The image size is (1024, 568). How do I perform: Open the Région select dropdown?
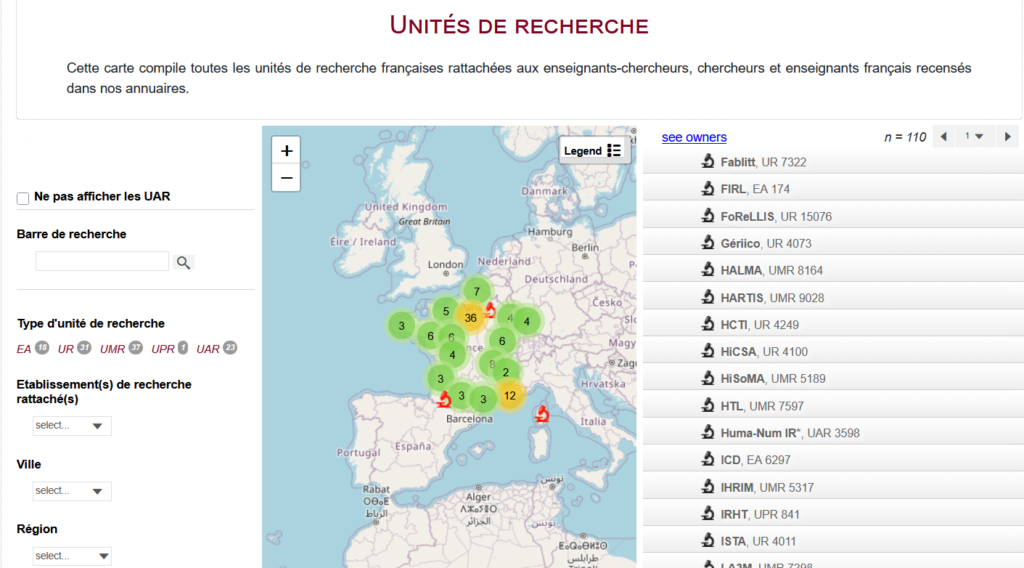[x=72, y=556]
